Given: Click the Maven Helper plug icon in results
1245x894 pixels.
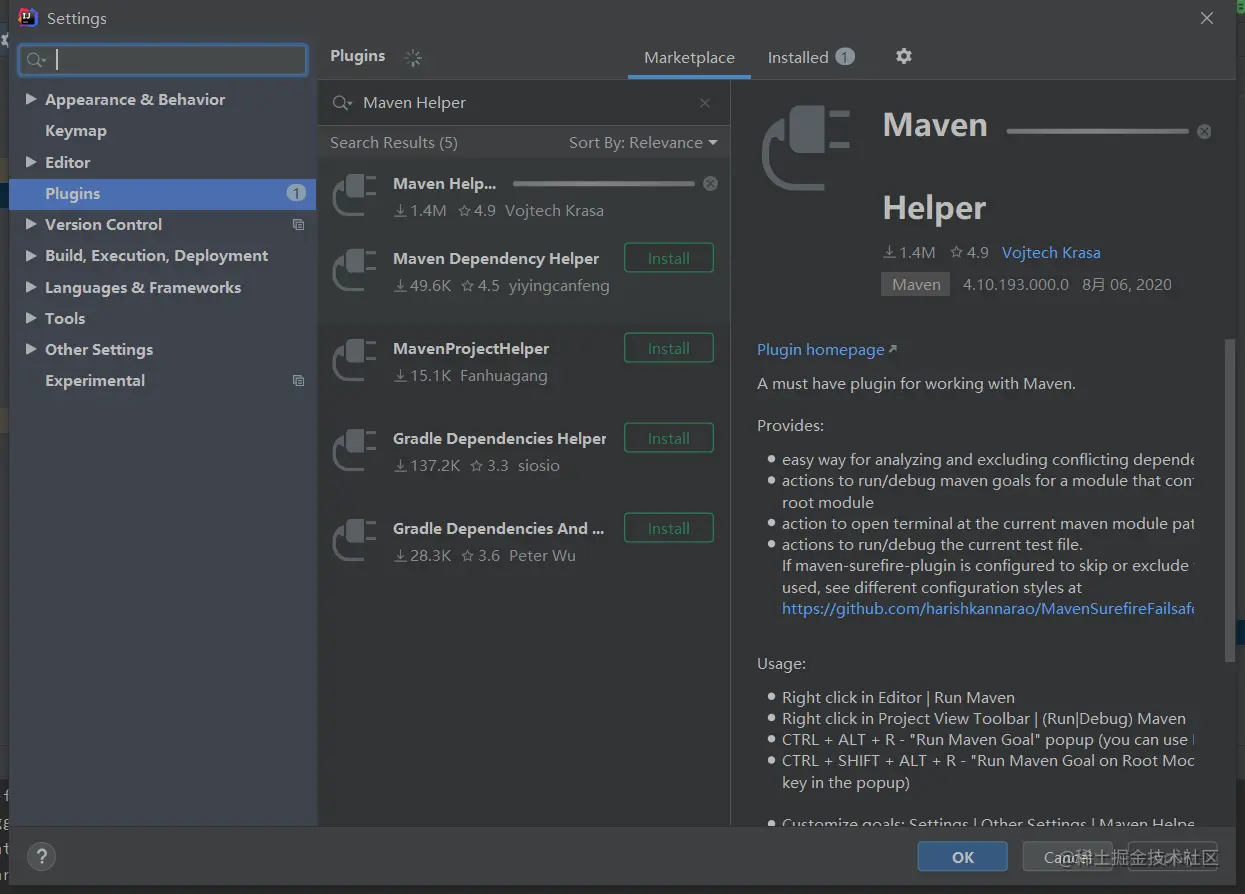Looking at the screenshot, I should point(355,195).
